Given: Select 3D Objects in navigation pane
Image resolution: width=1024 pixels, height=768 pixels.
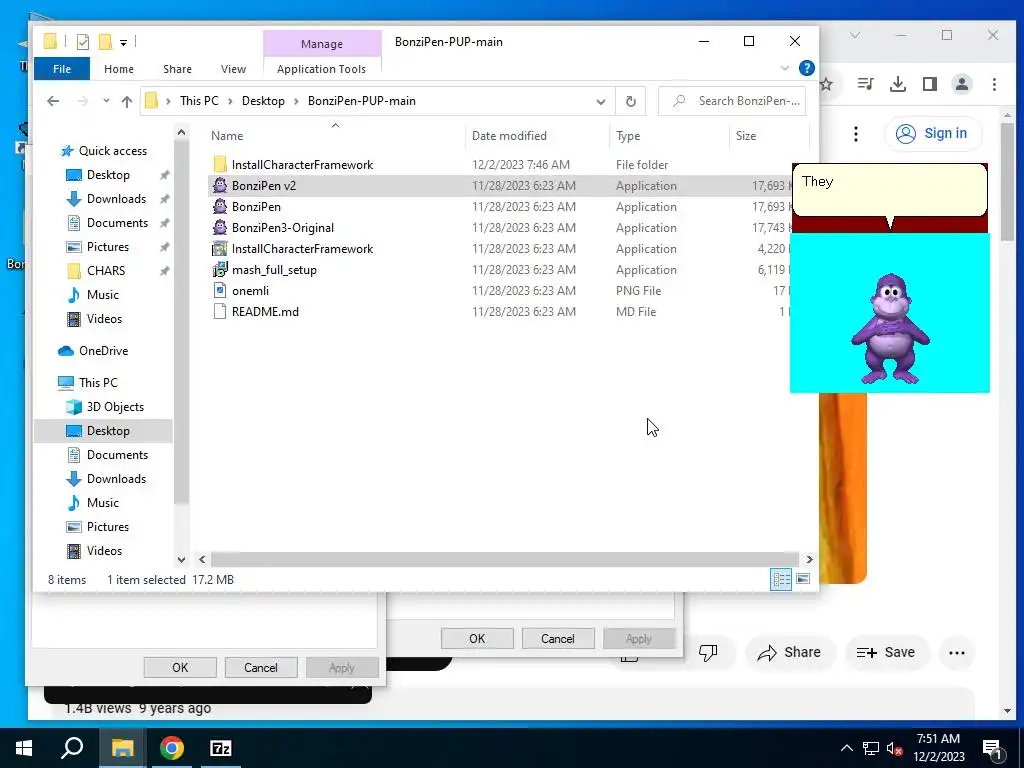Looking at the screenshot, I should click(115, 407).
